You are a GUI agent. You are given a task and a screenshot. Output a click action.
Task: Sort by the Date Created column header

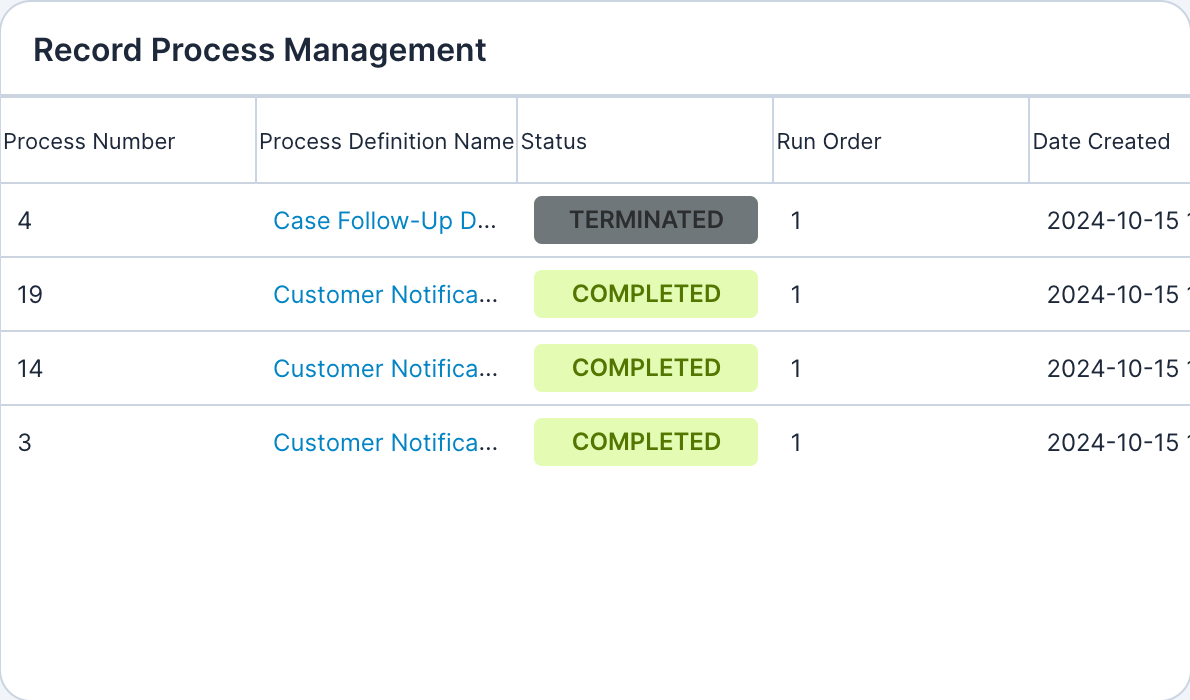pos(1102,141)
